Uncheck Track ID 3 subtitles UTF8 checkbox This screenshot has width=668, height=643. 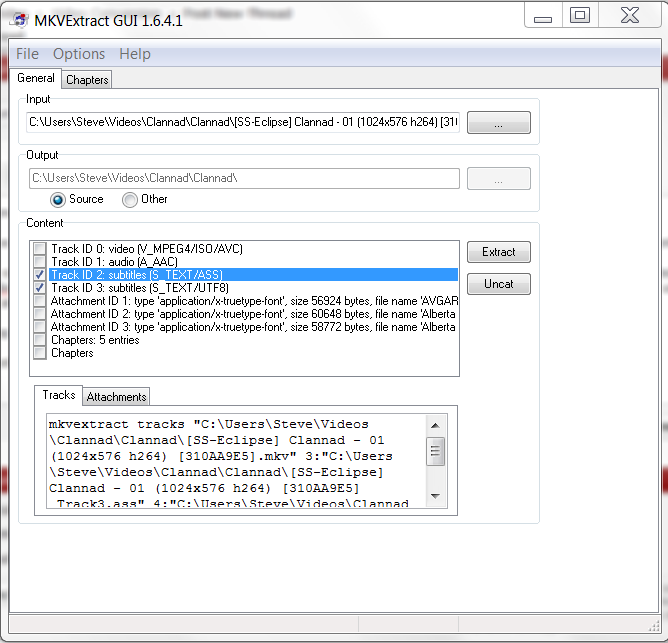40,288
